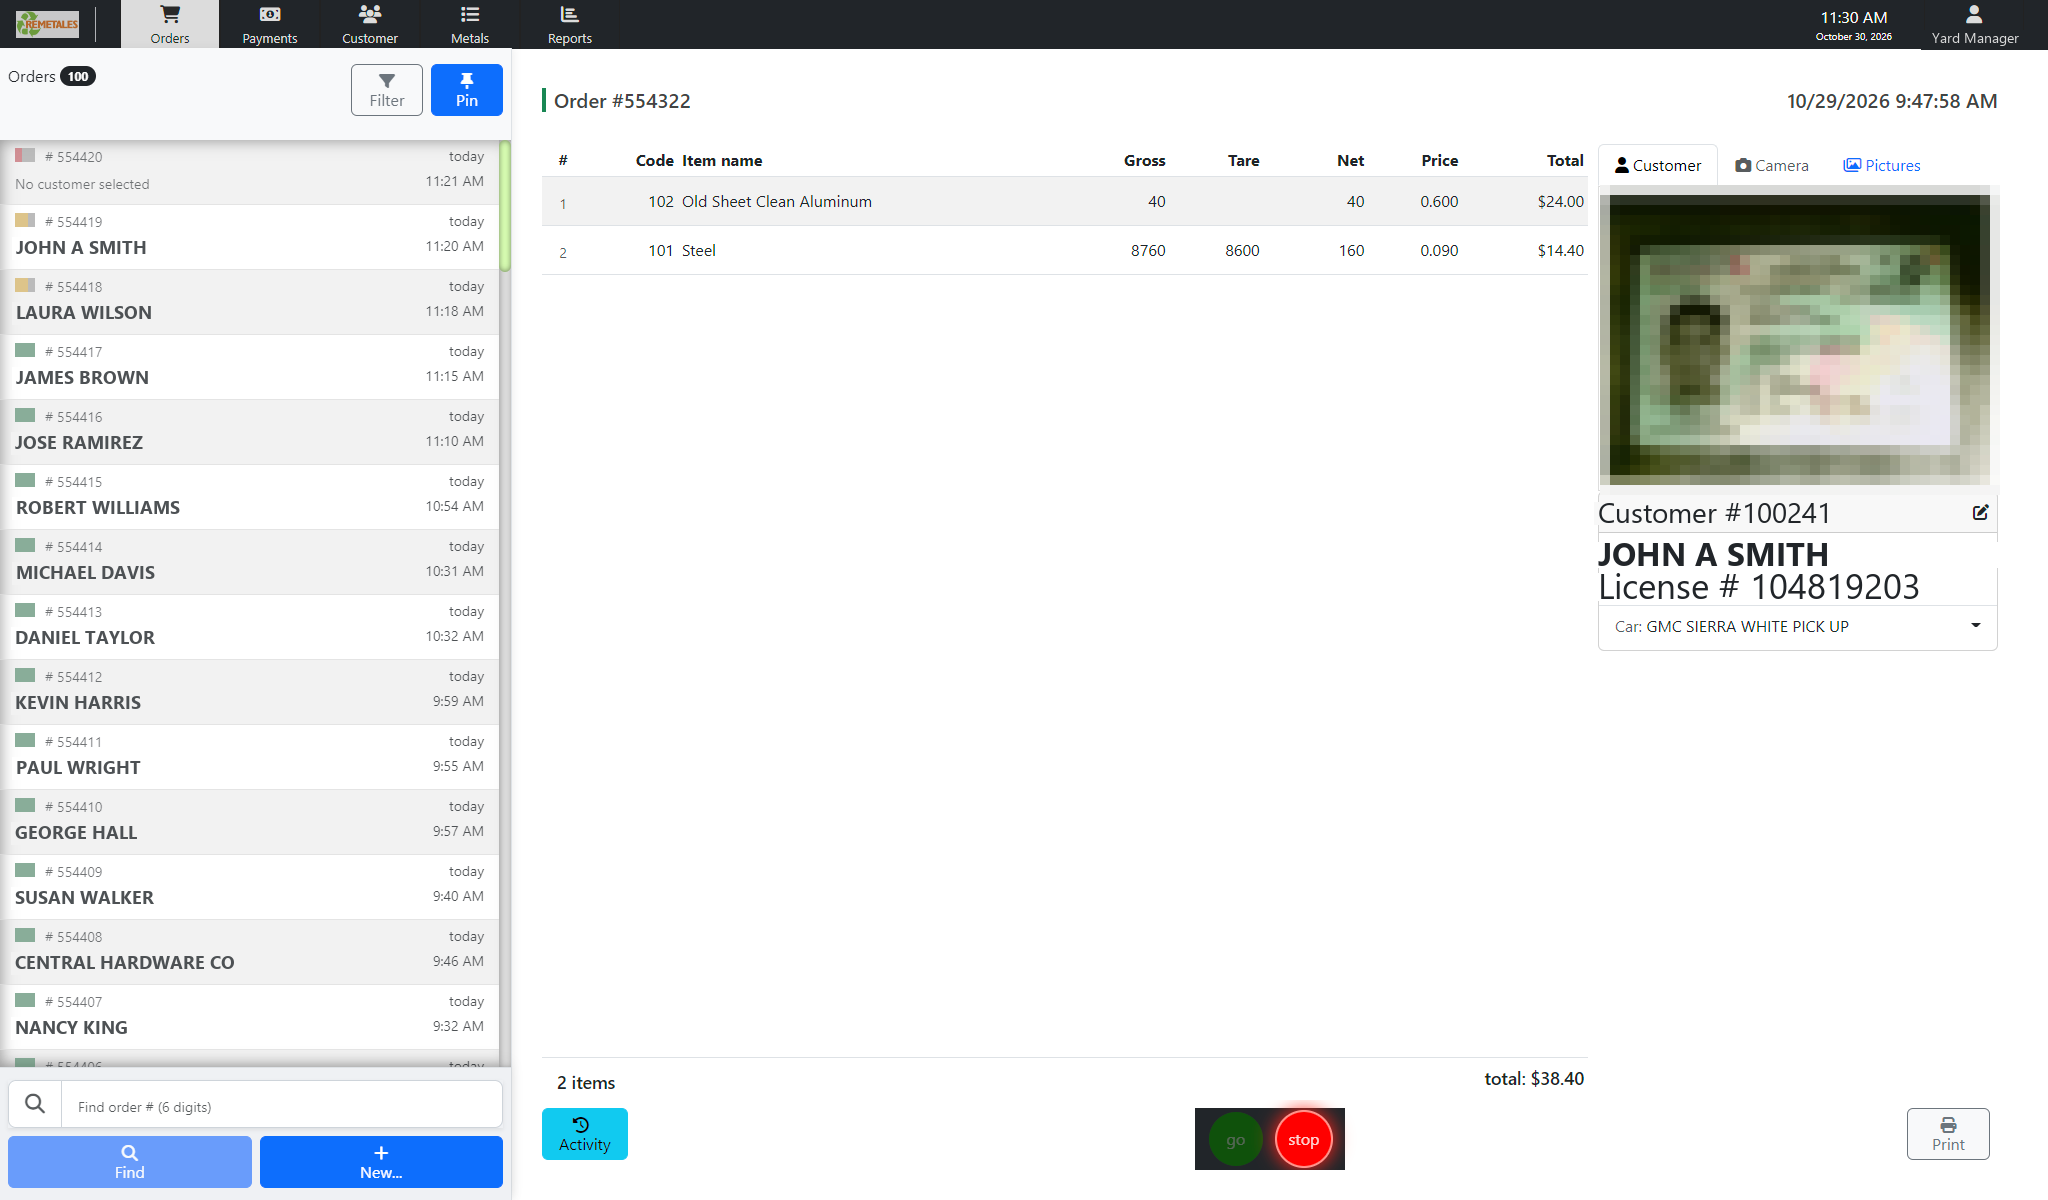Select order MICHAEL DAVIS
This screenshot has height=1200, width=2048.
point(249,562)
